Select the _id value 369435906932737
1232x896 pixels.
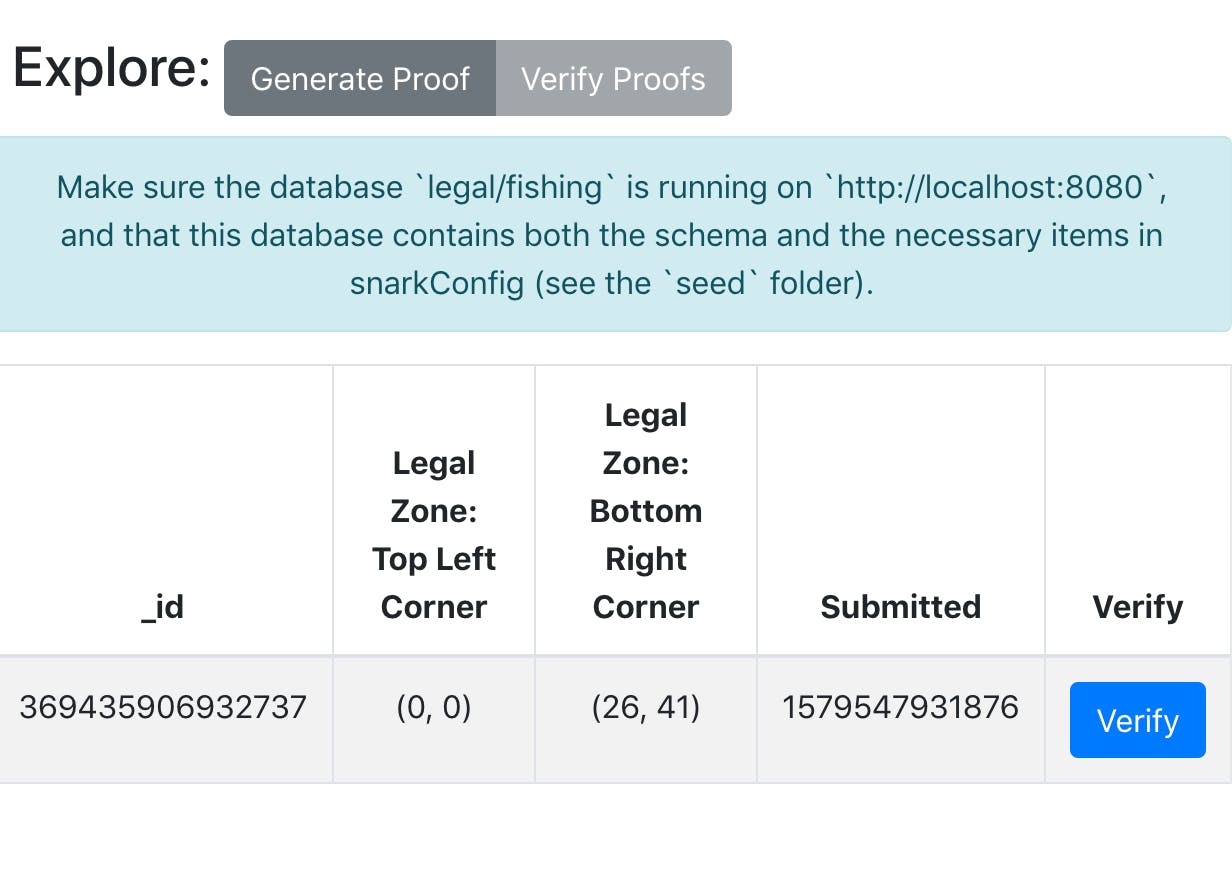(x=163, y=708)
